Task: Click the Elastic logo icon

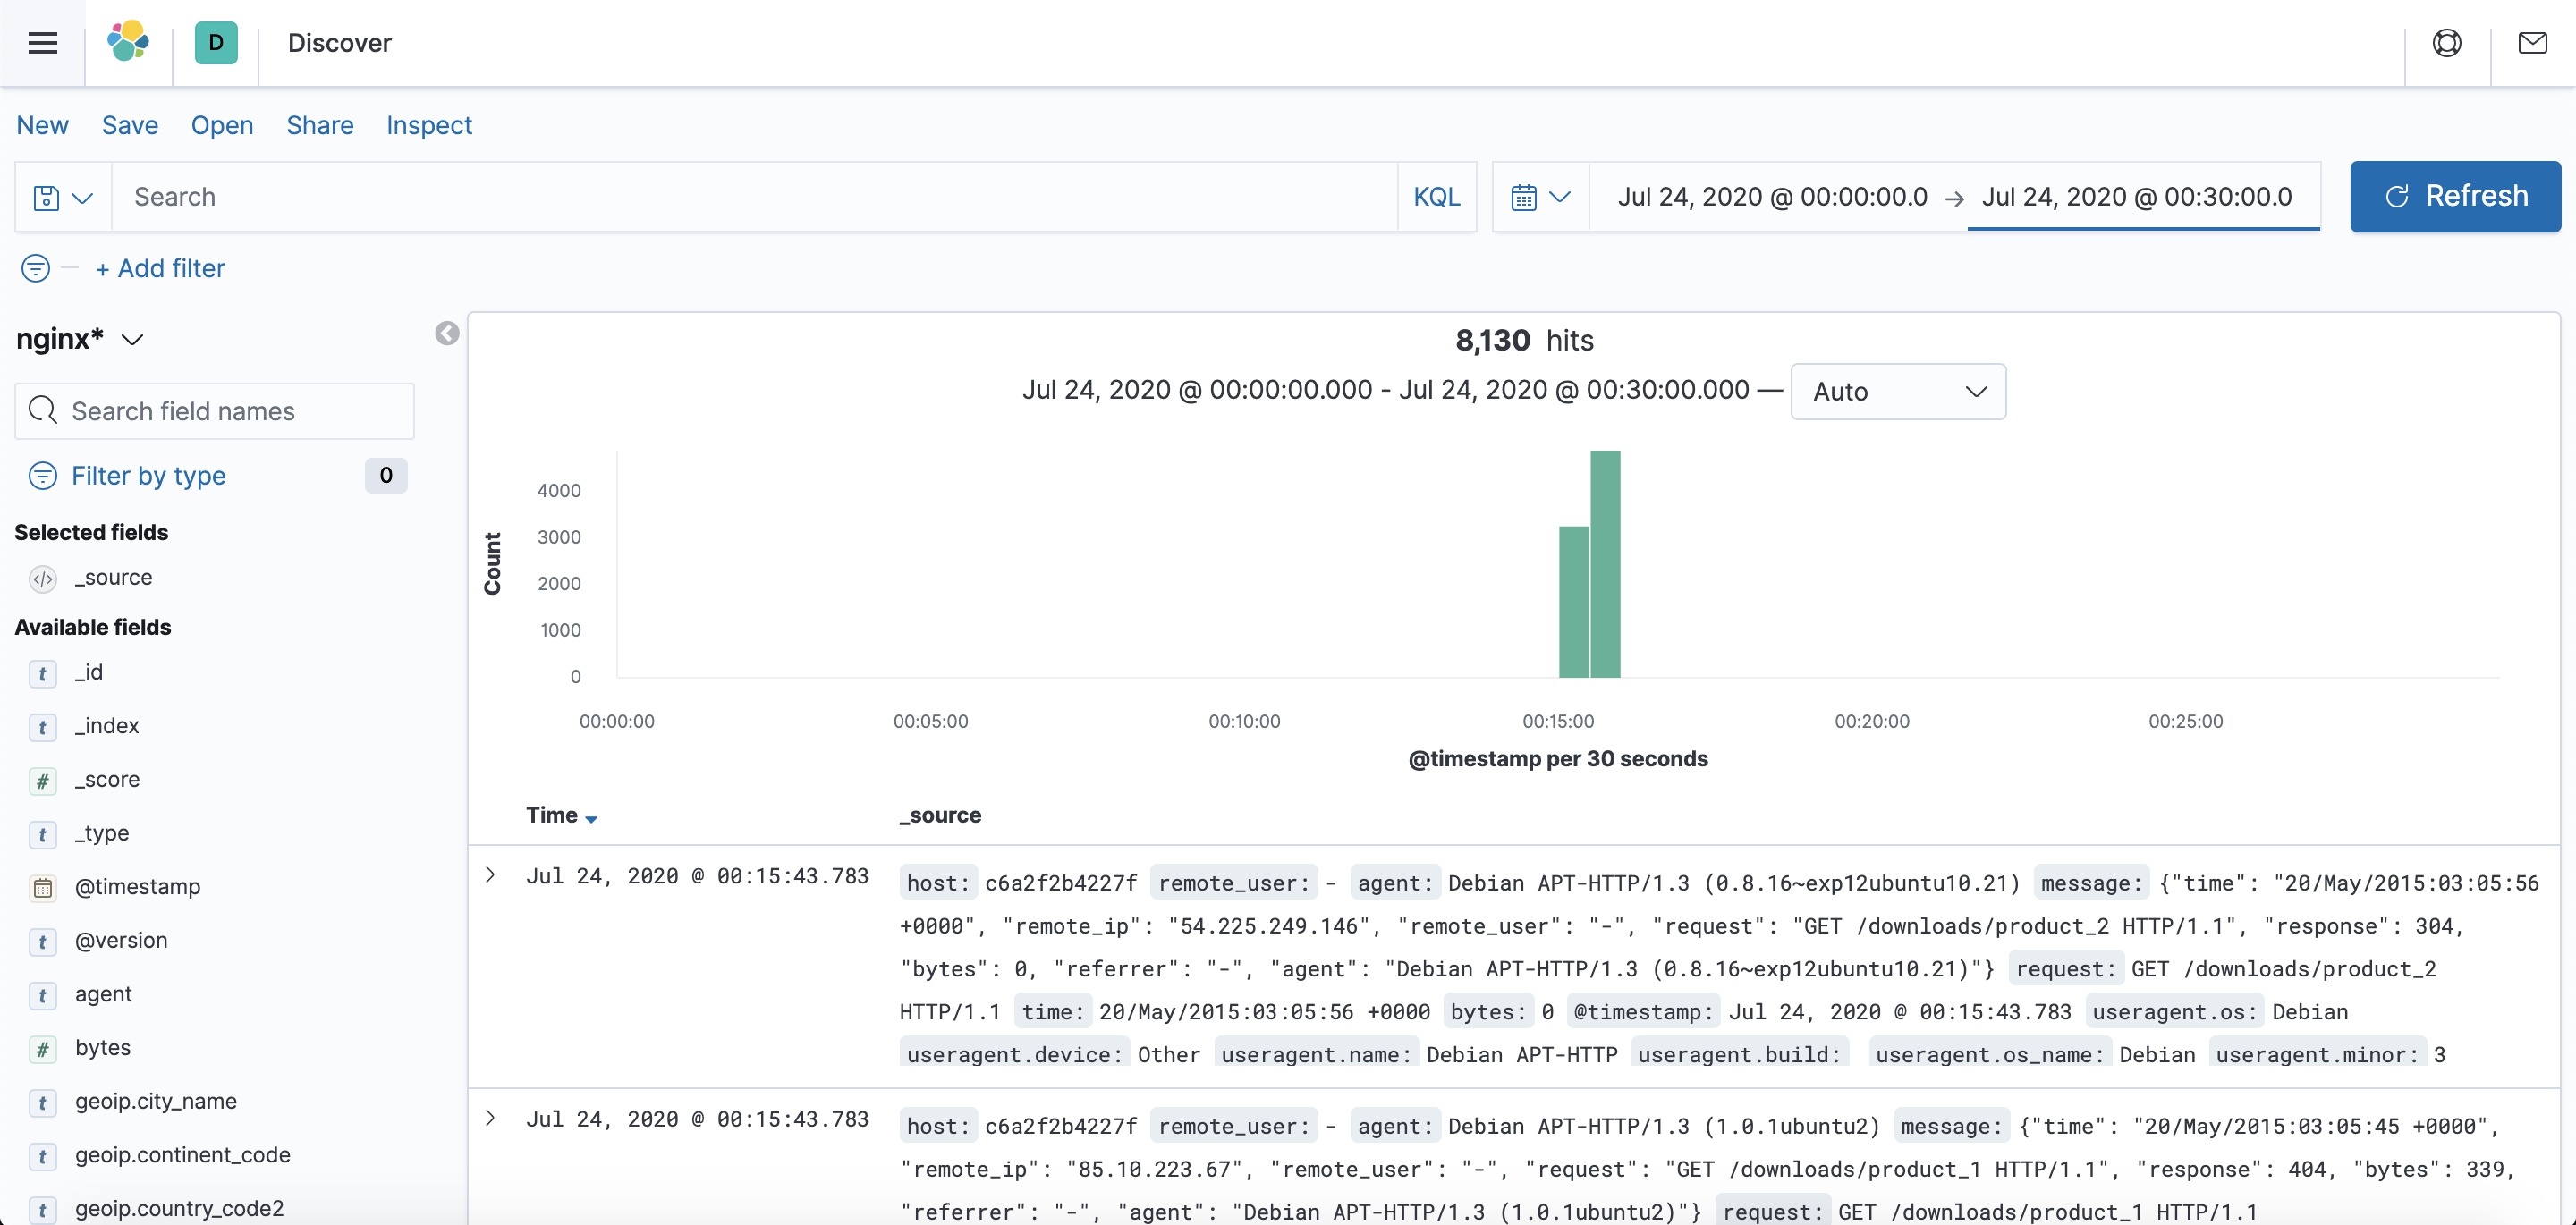Action: click(x=129, y=43)
